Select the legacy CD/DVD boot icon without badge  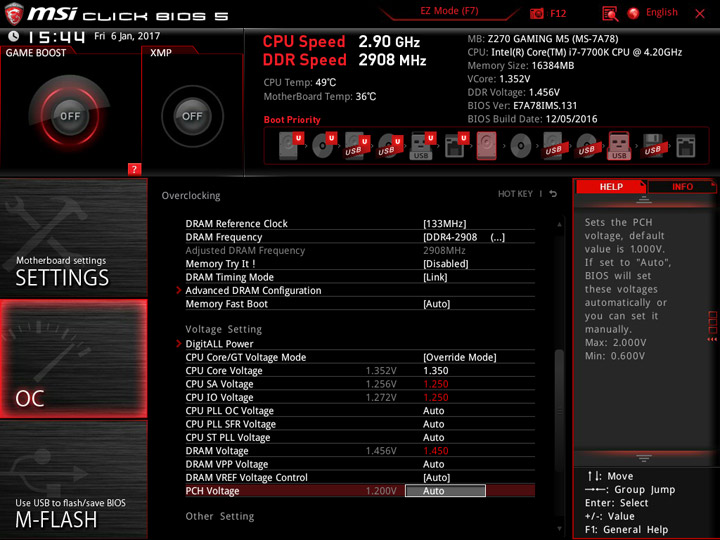[x=520, y=146]
